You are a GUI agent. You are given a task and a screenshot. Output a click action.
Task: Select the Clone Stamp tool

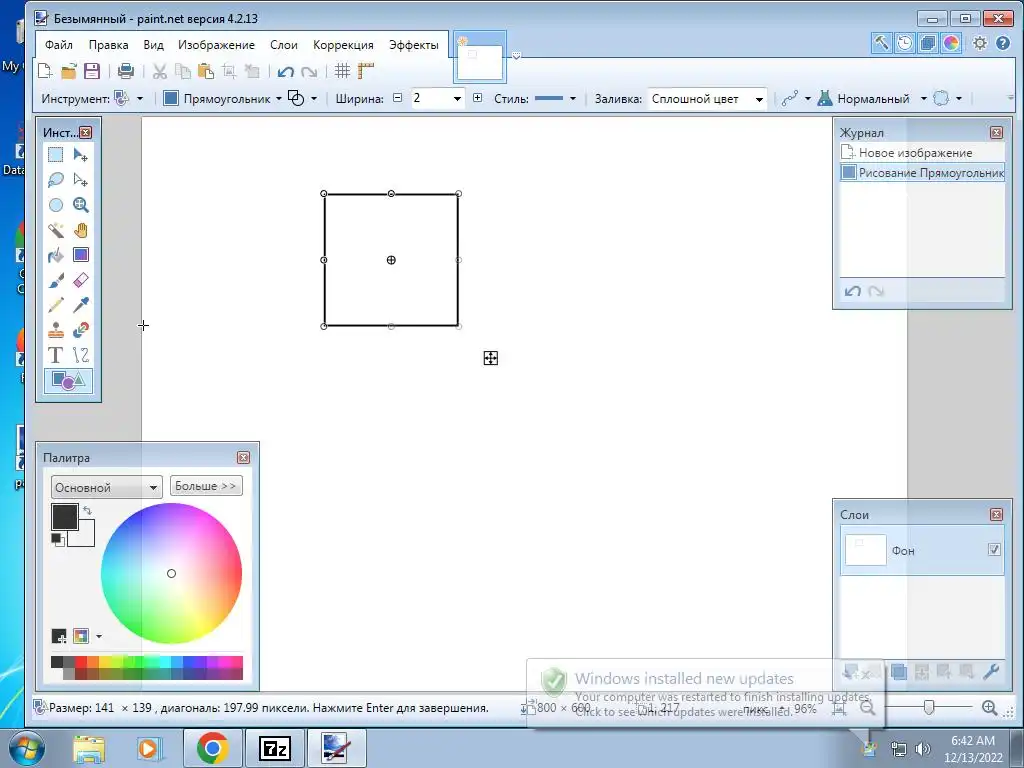click(x=56, y=330)
